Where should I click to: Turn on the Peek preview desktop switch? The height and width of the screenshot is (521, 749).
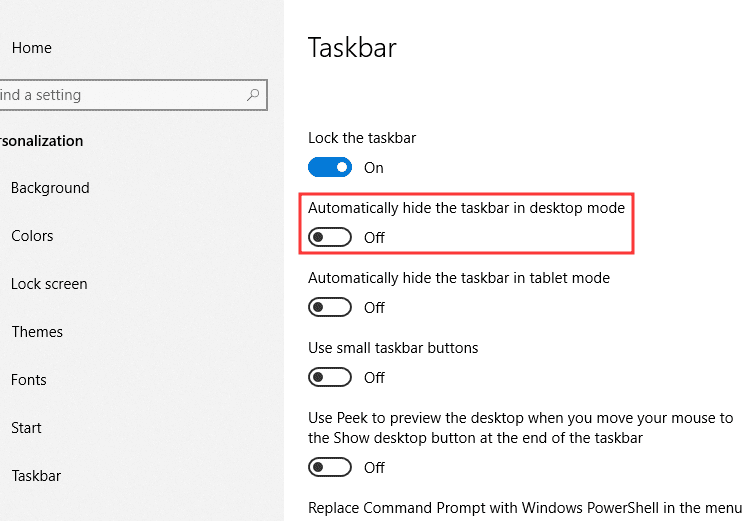[x=330, y=467]
